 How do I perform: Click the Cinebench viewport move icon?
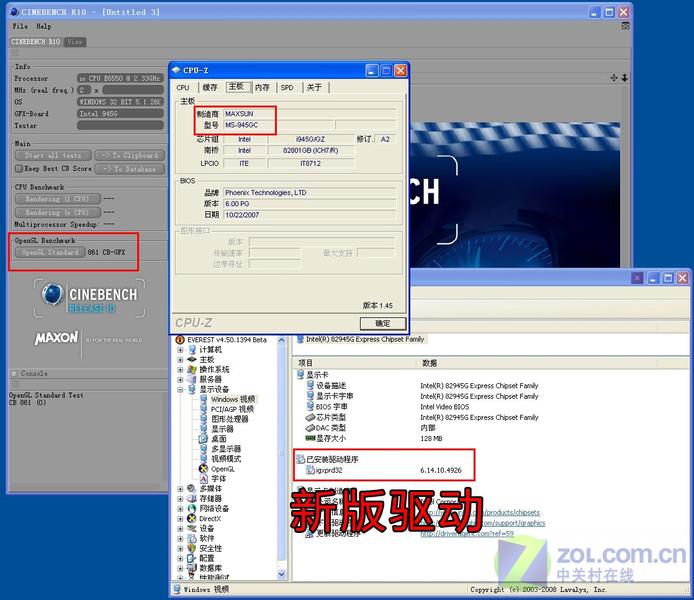tap(613, 78)
